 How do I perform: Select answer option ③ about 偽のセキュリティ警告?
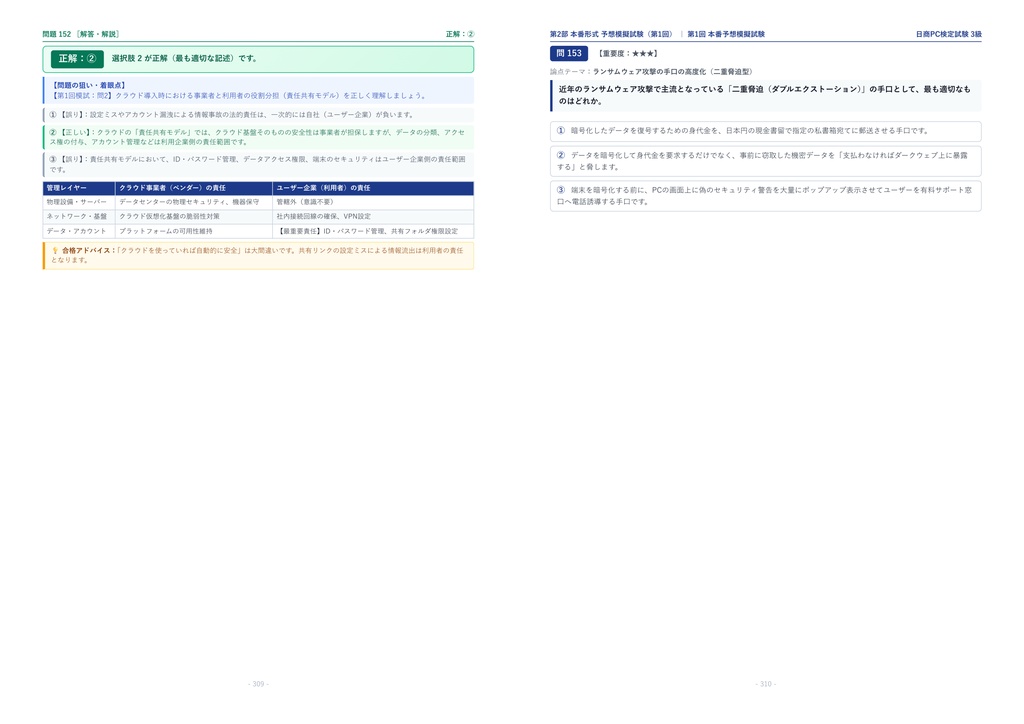point(765,196)
